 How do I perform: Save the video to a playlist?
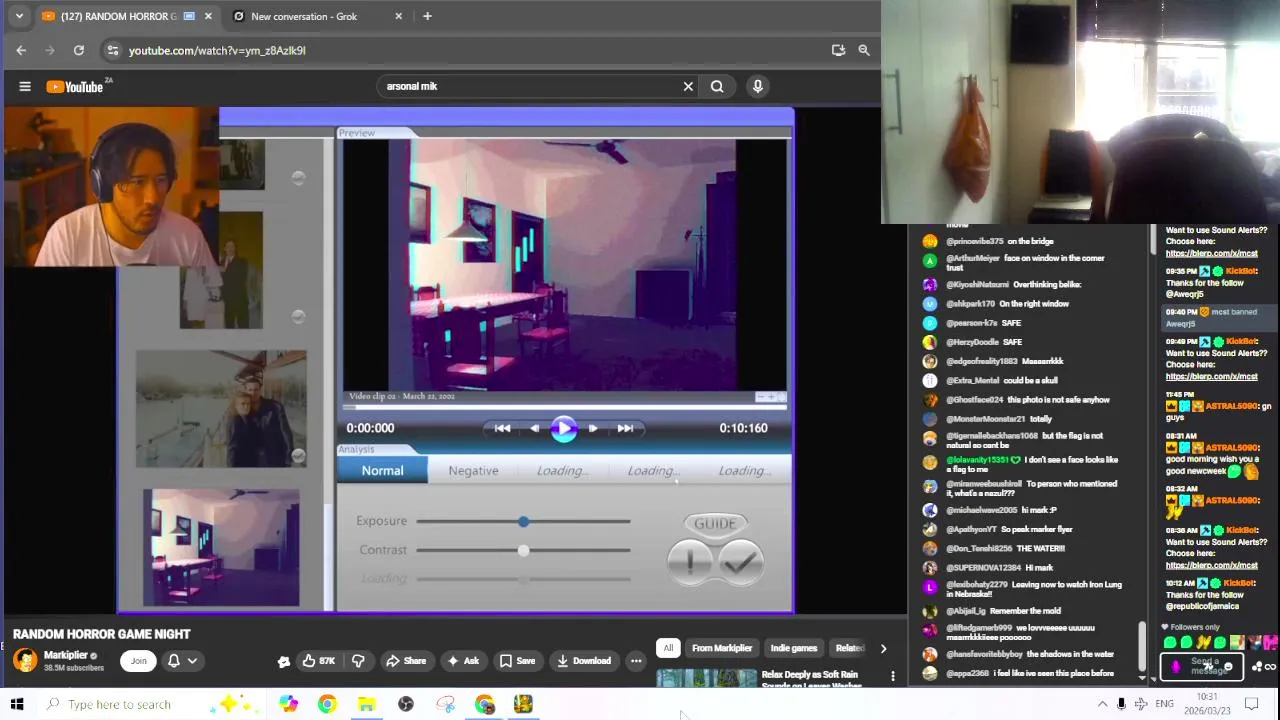point(517,661)
